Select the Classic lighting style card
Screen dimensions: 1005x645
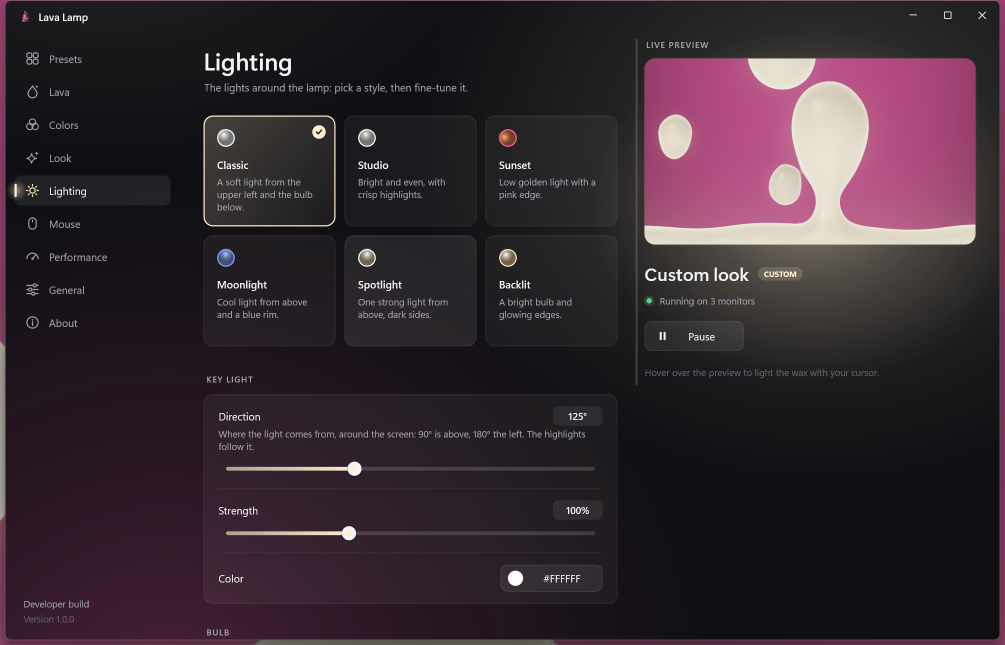pos(269,171)
